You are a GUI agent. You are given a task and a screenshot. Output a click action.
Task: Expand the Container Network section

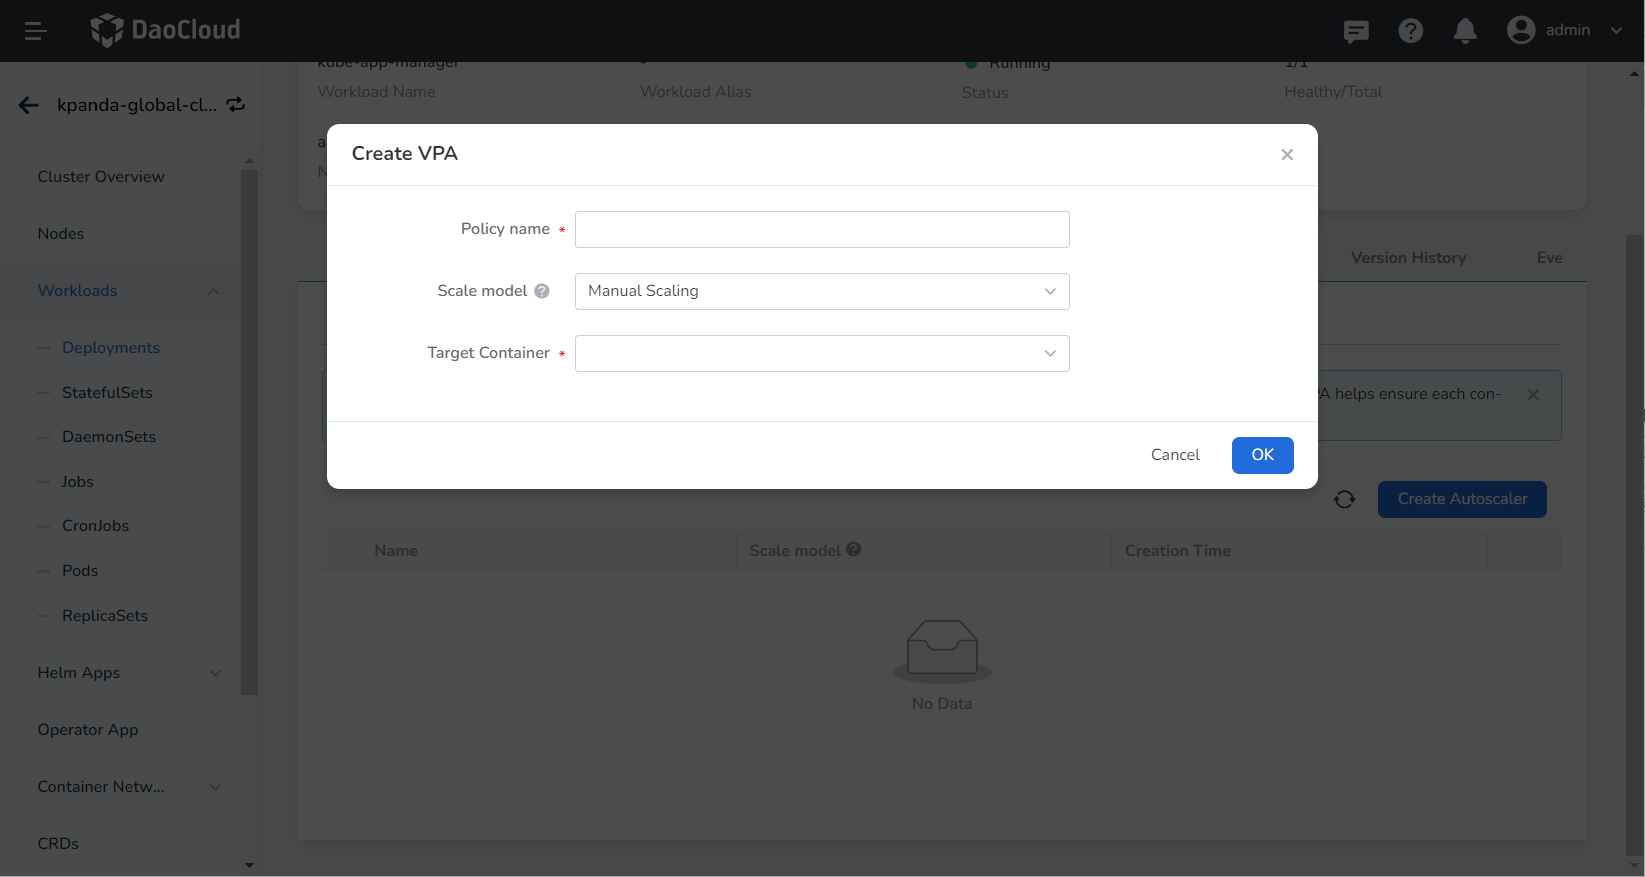[x=215, y=787]
